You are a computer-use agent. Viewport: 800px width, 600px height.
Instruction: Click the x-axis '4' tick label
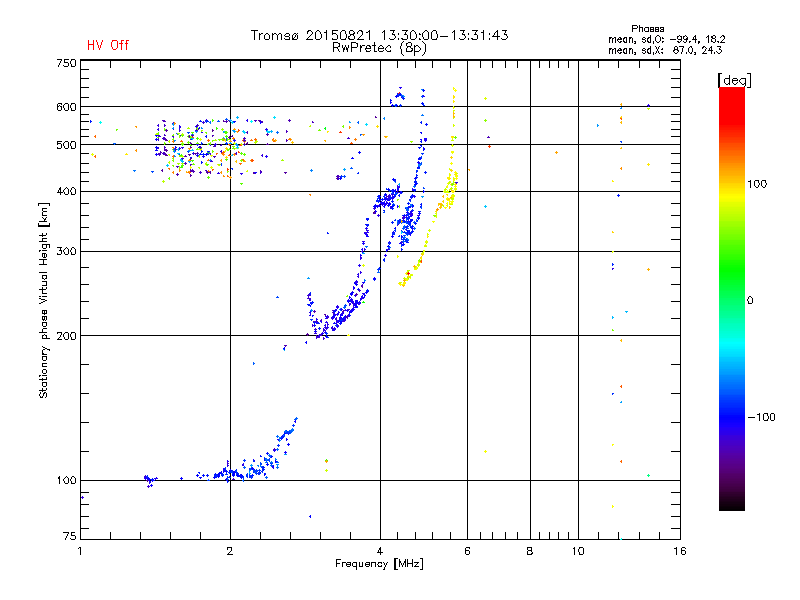coord(380,551)
